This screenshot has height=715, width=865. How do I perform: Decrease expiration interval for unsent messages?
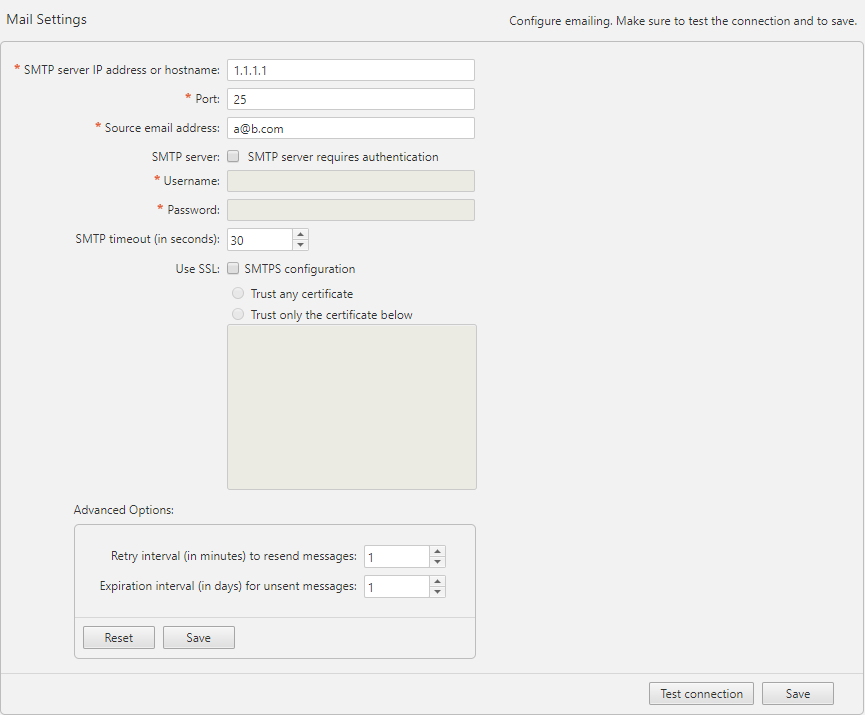tap(437, 592)
